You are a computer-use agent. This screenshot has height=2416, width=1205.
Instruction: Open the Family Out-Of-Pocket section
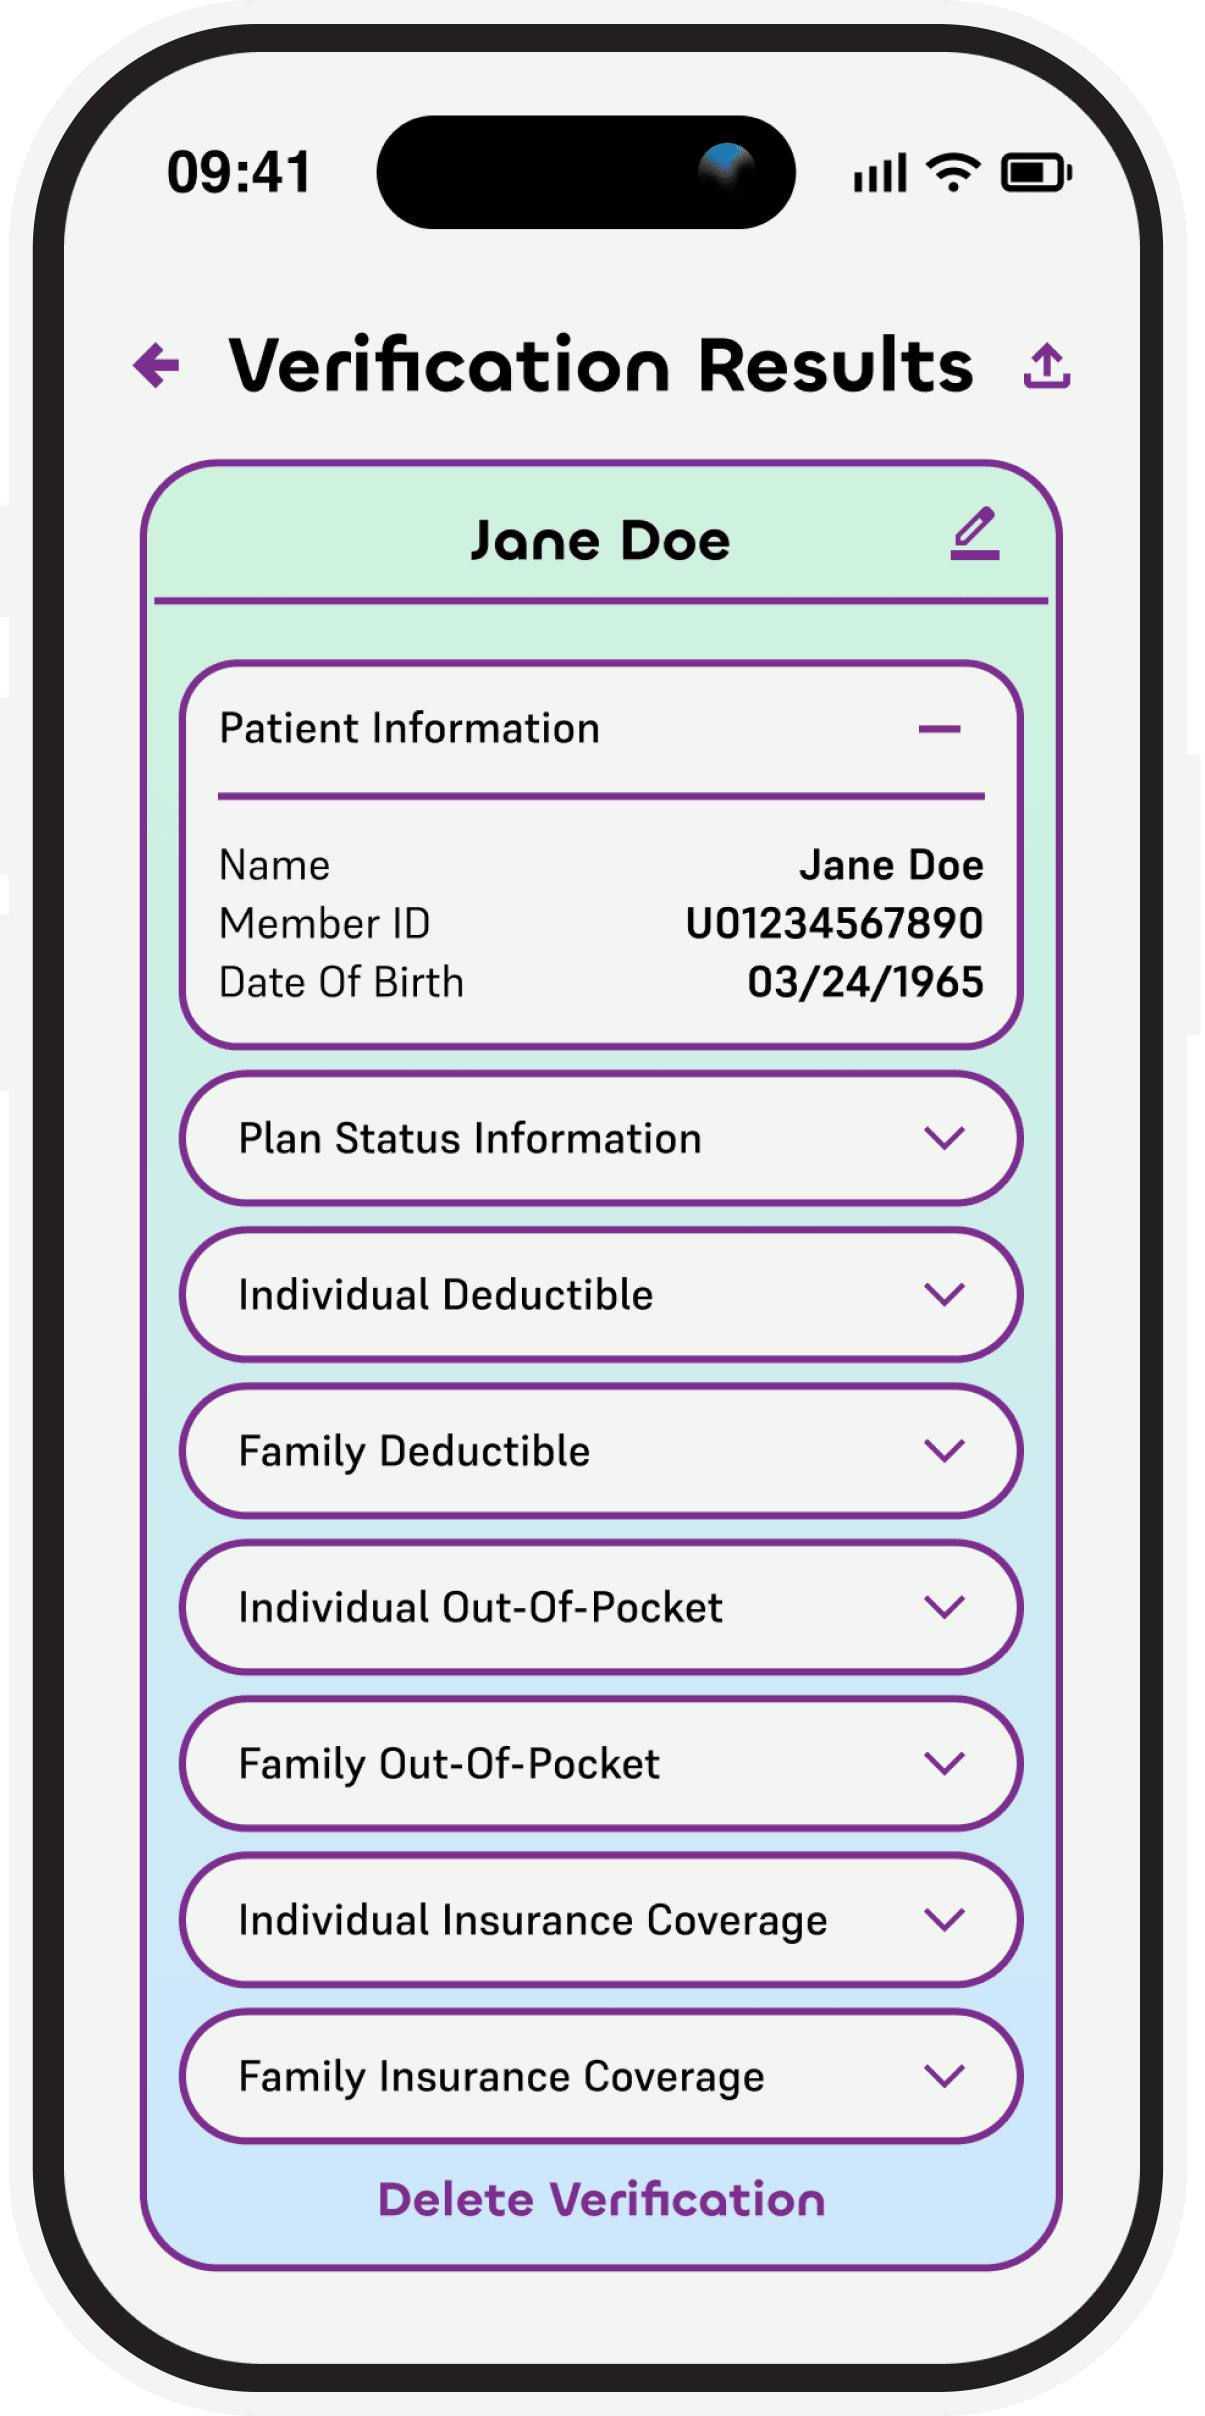pos(601,1763)
